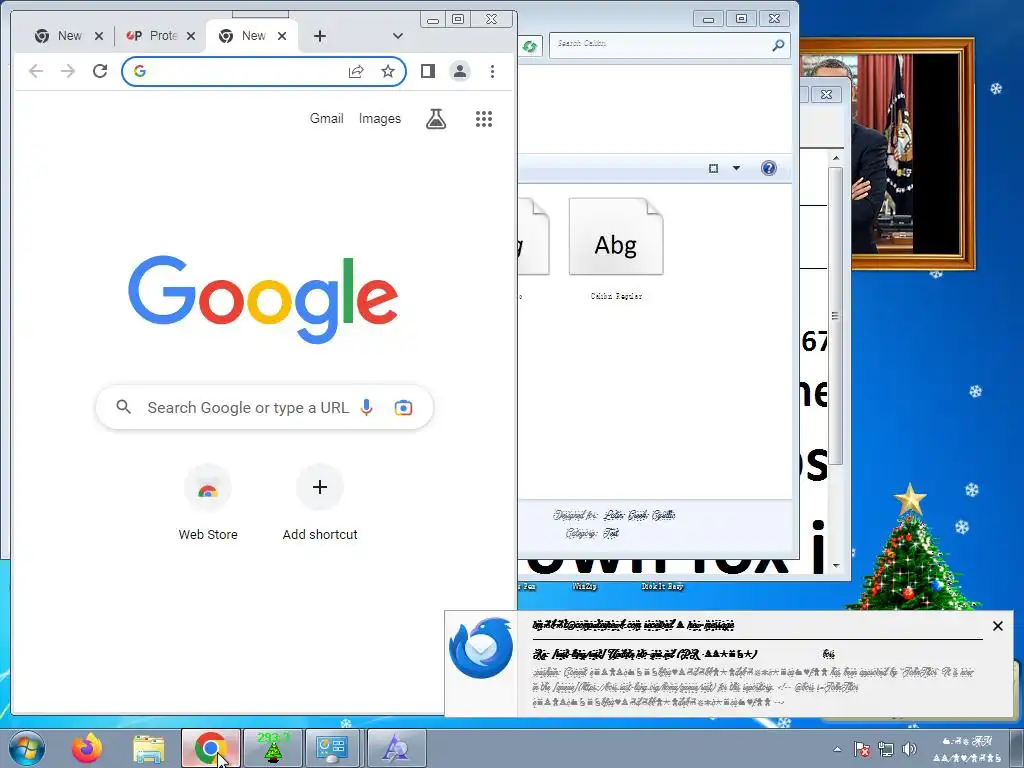The height and width of the screenshot is (768, 1024).
Task: Go back in Chrome navigation
Action: [36, 71]
